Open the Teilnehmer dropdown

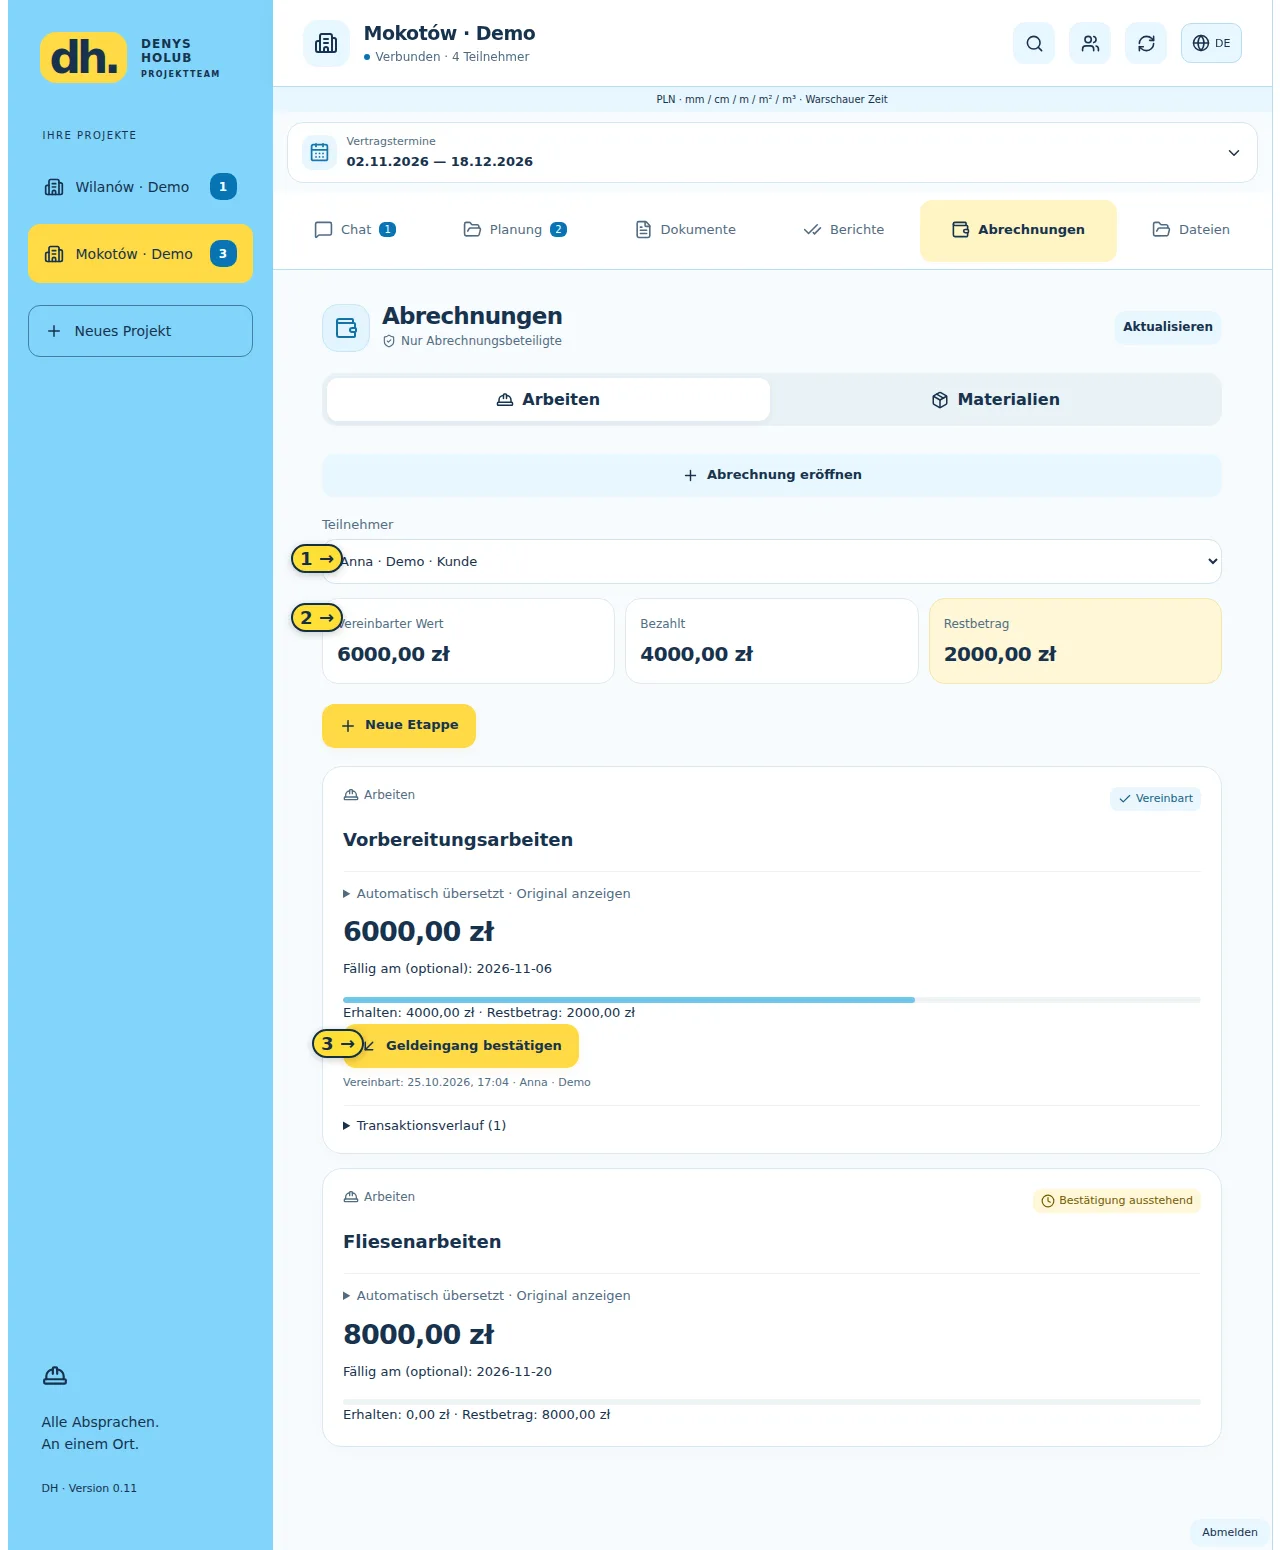point(772,562)
